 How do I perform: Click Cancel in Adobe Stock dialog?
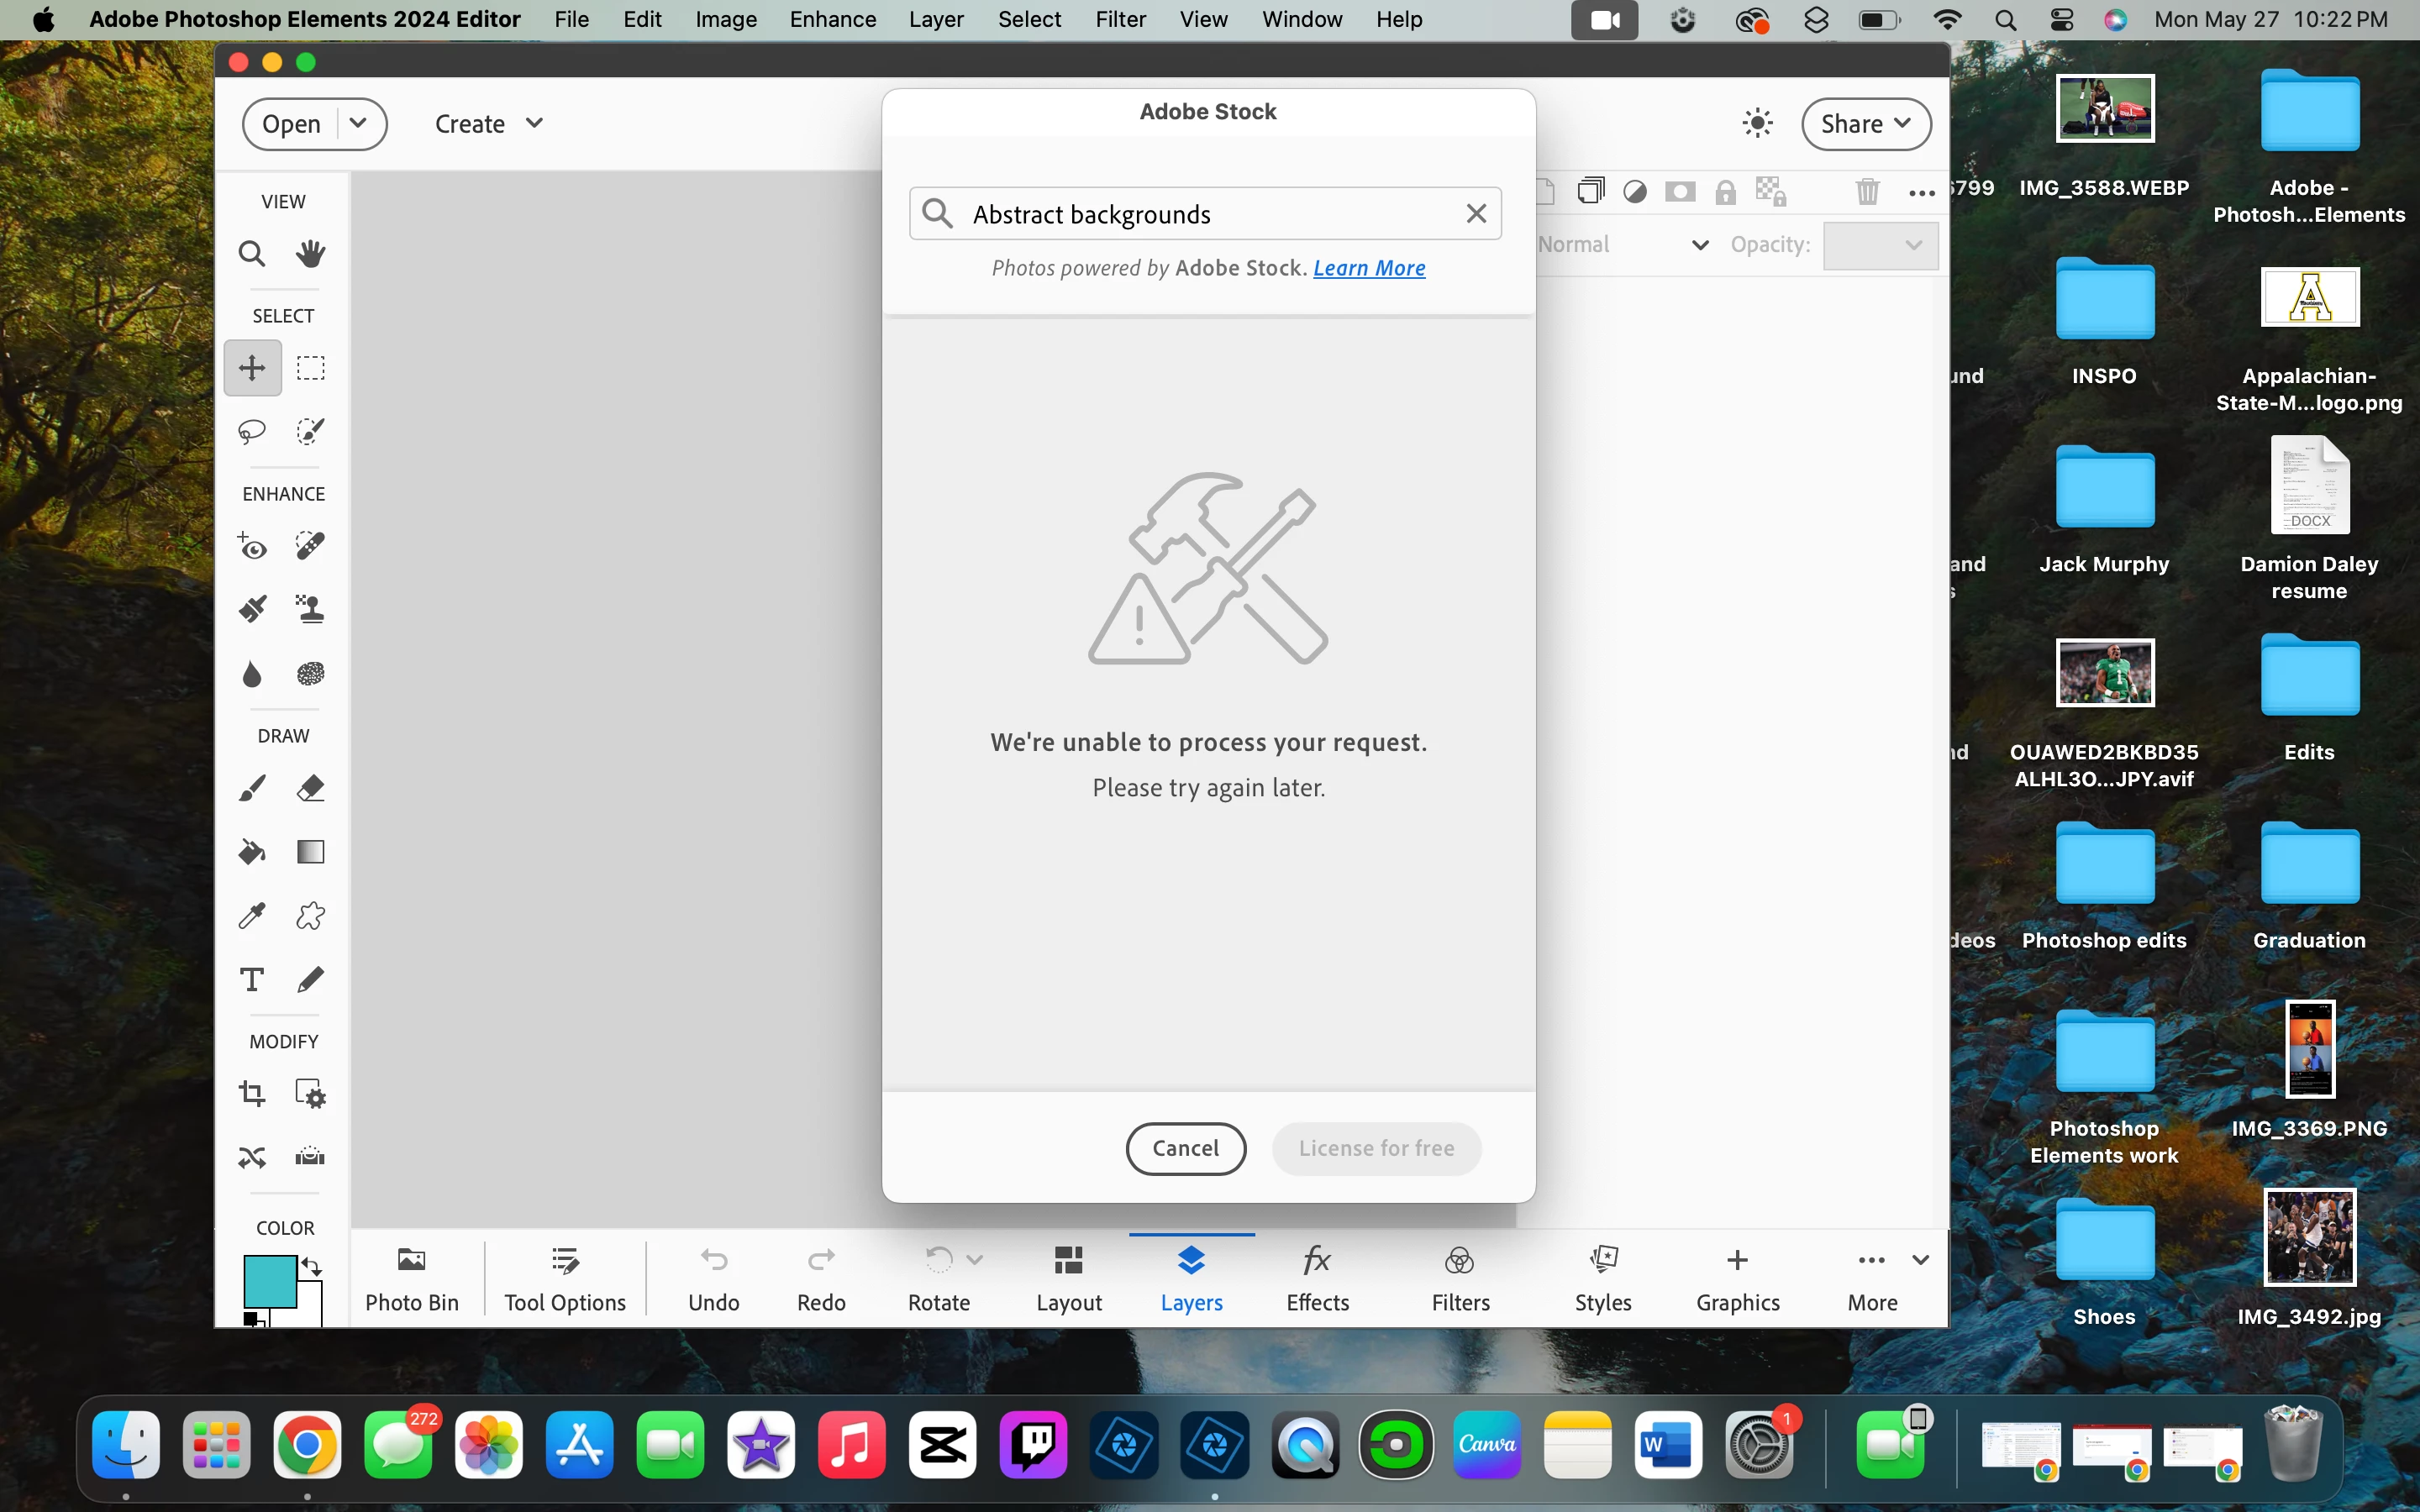click(x=1185, y=1148)
